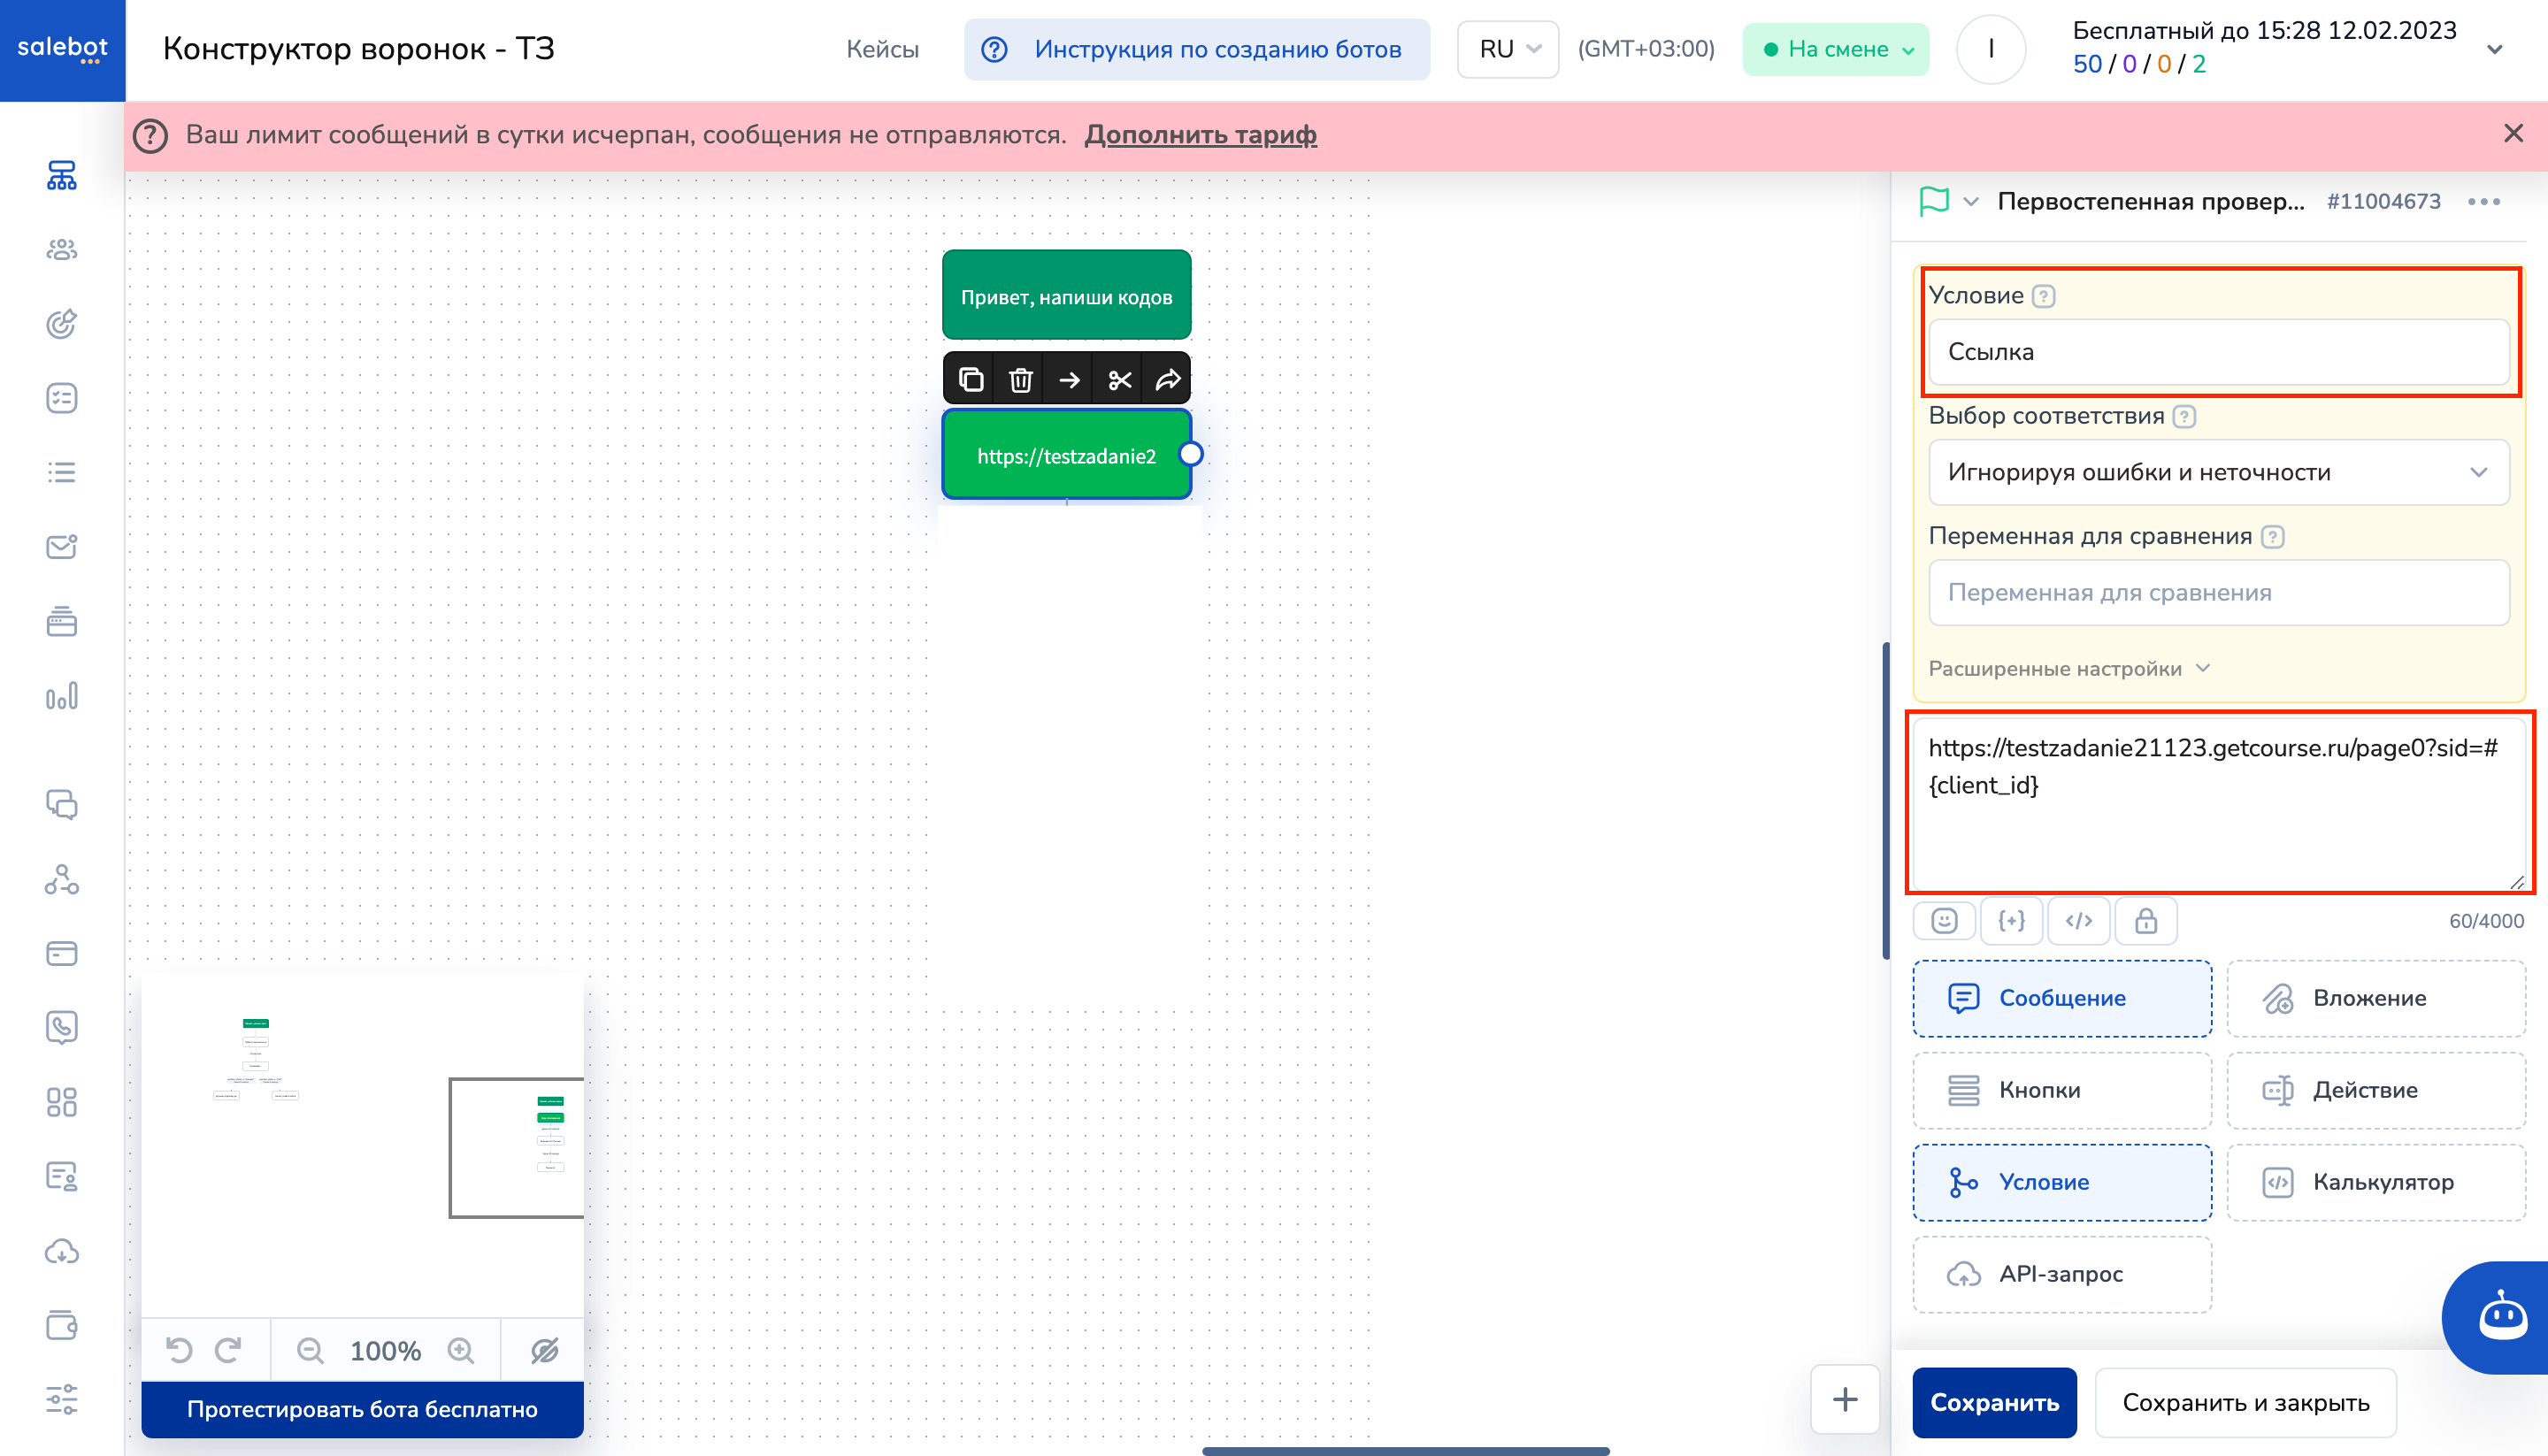Close the message limit warning banner

coord(2513,134)
